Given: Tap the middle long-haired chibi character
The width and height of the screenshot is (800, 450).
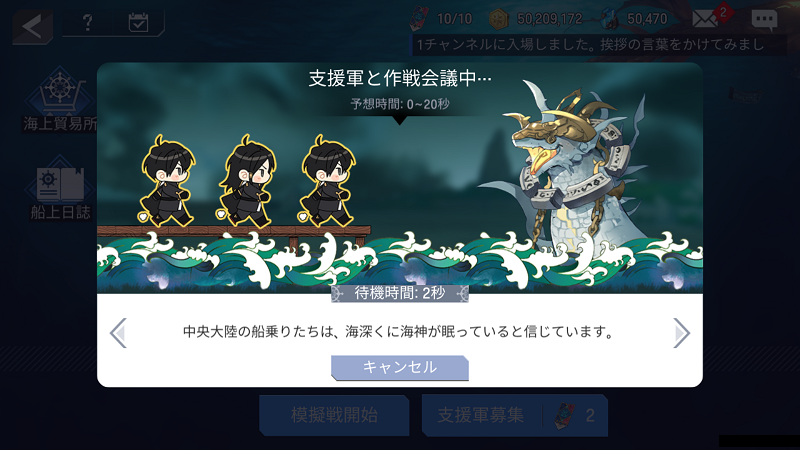Looking at the screenshot, I should 247,181.
